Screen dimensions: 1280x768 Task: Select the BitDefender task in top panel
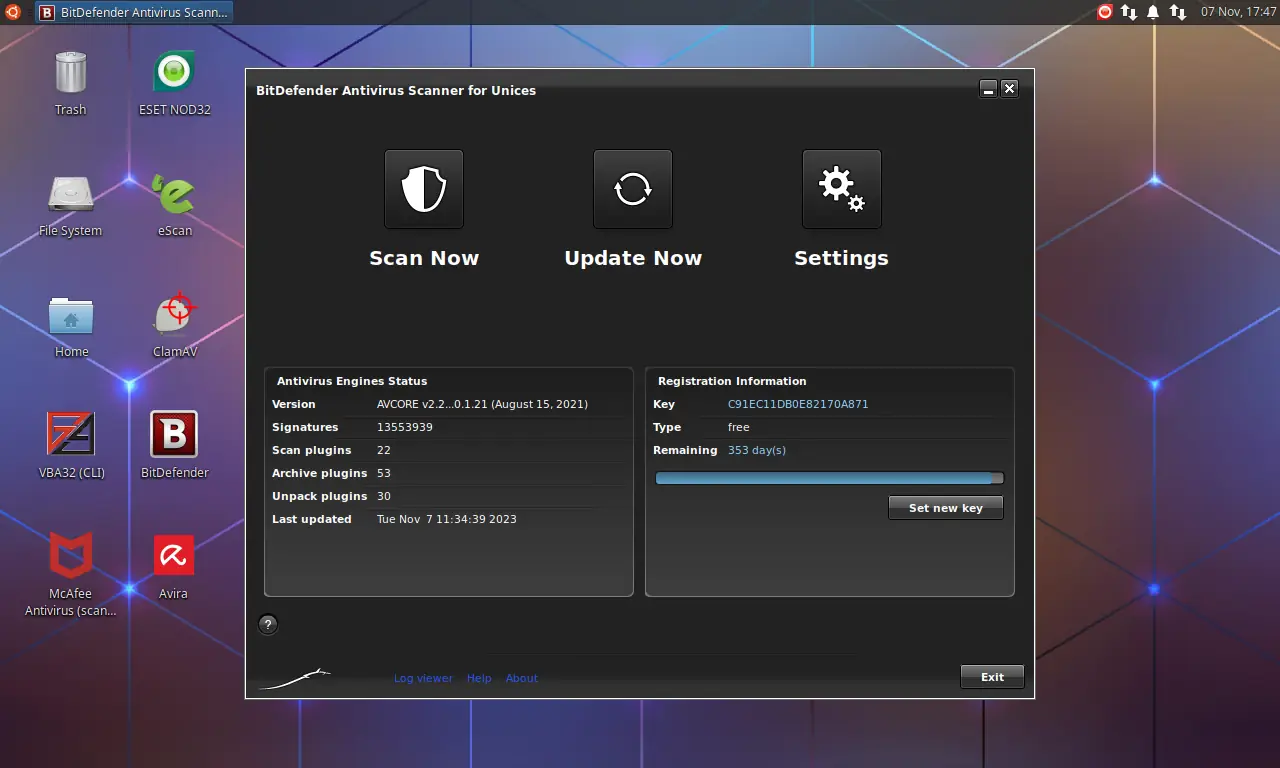134,12
